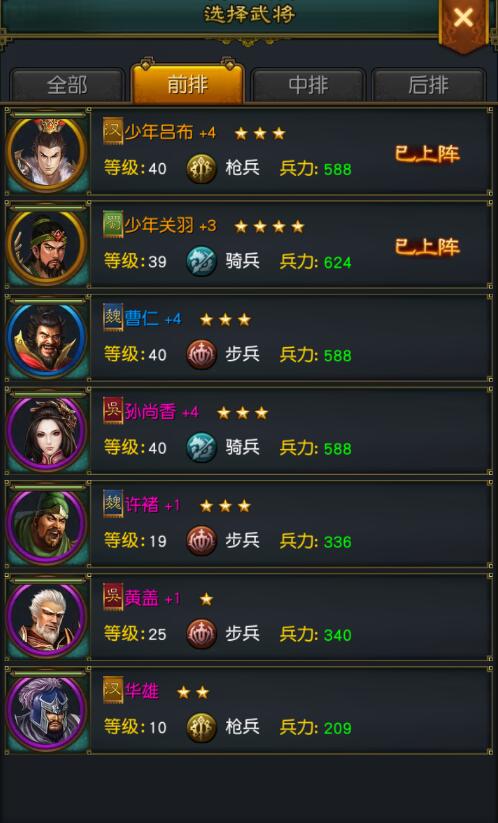Click 枪兵 troop icon of 少年吕布
This screenshot has width=498, height=823.
coord(202,169)
